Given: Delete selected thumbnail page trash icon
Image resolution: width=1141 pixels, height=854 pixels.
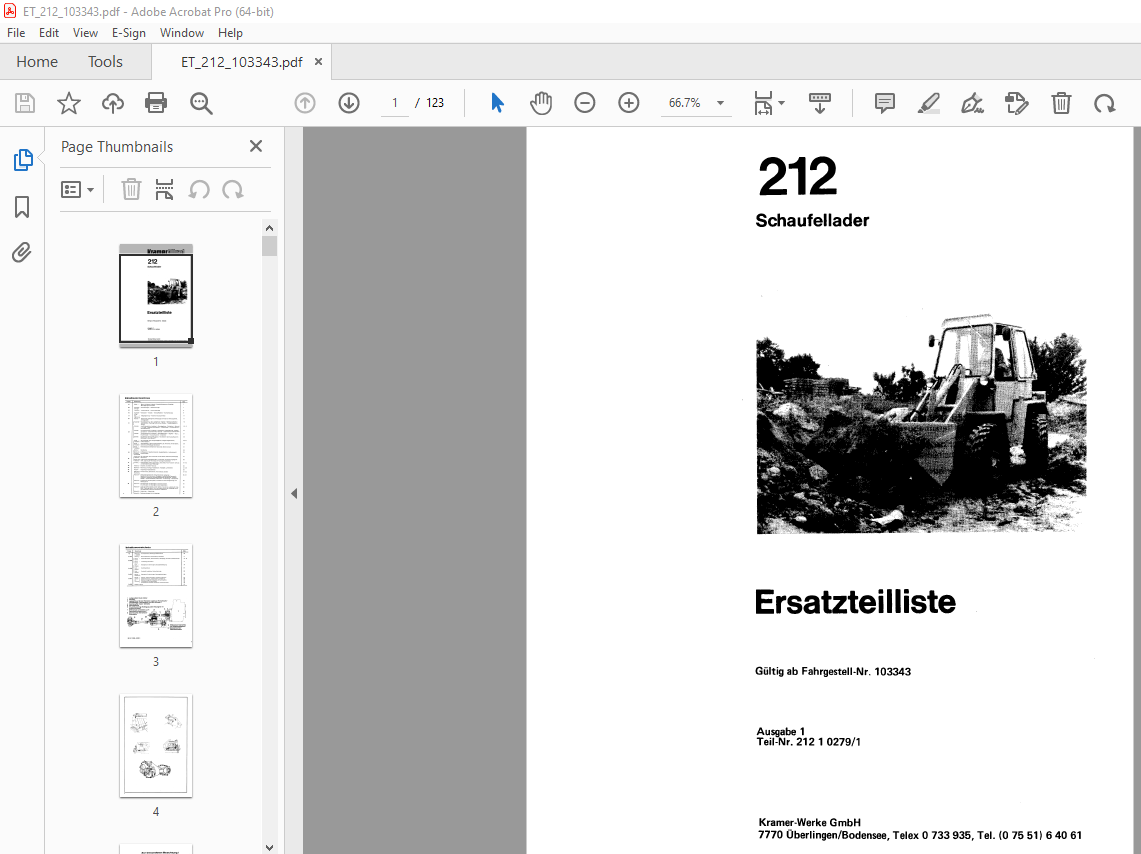Looking at the screenshot, I should pyautogui.click(x=131, y=190).
